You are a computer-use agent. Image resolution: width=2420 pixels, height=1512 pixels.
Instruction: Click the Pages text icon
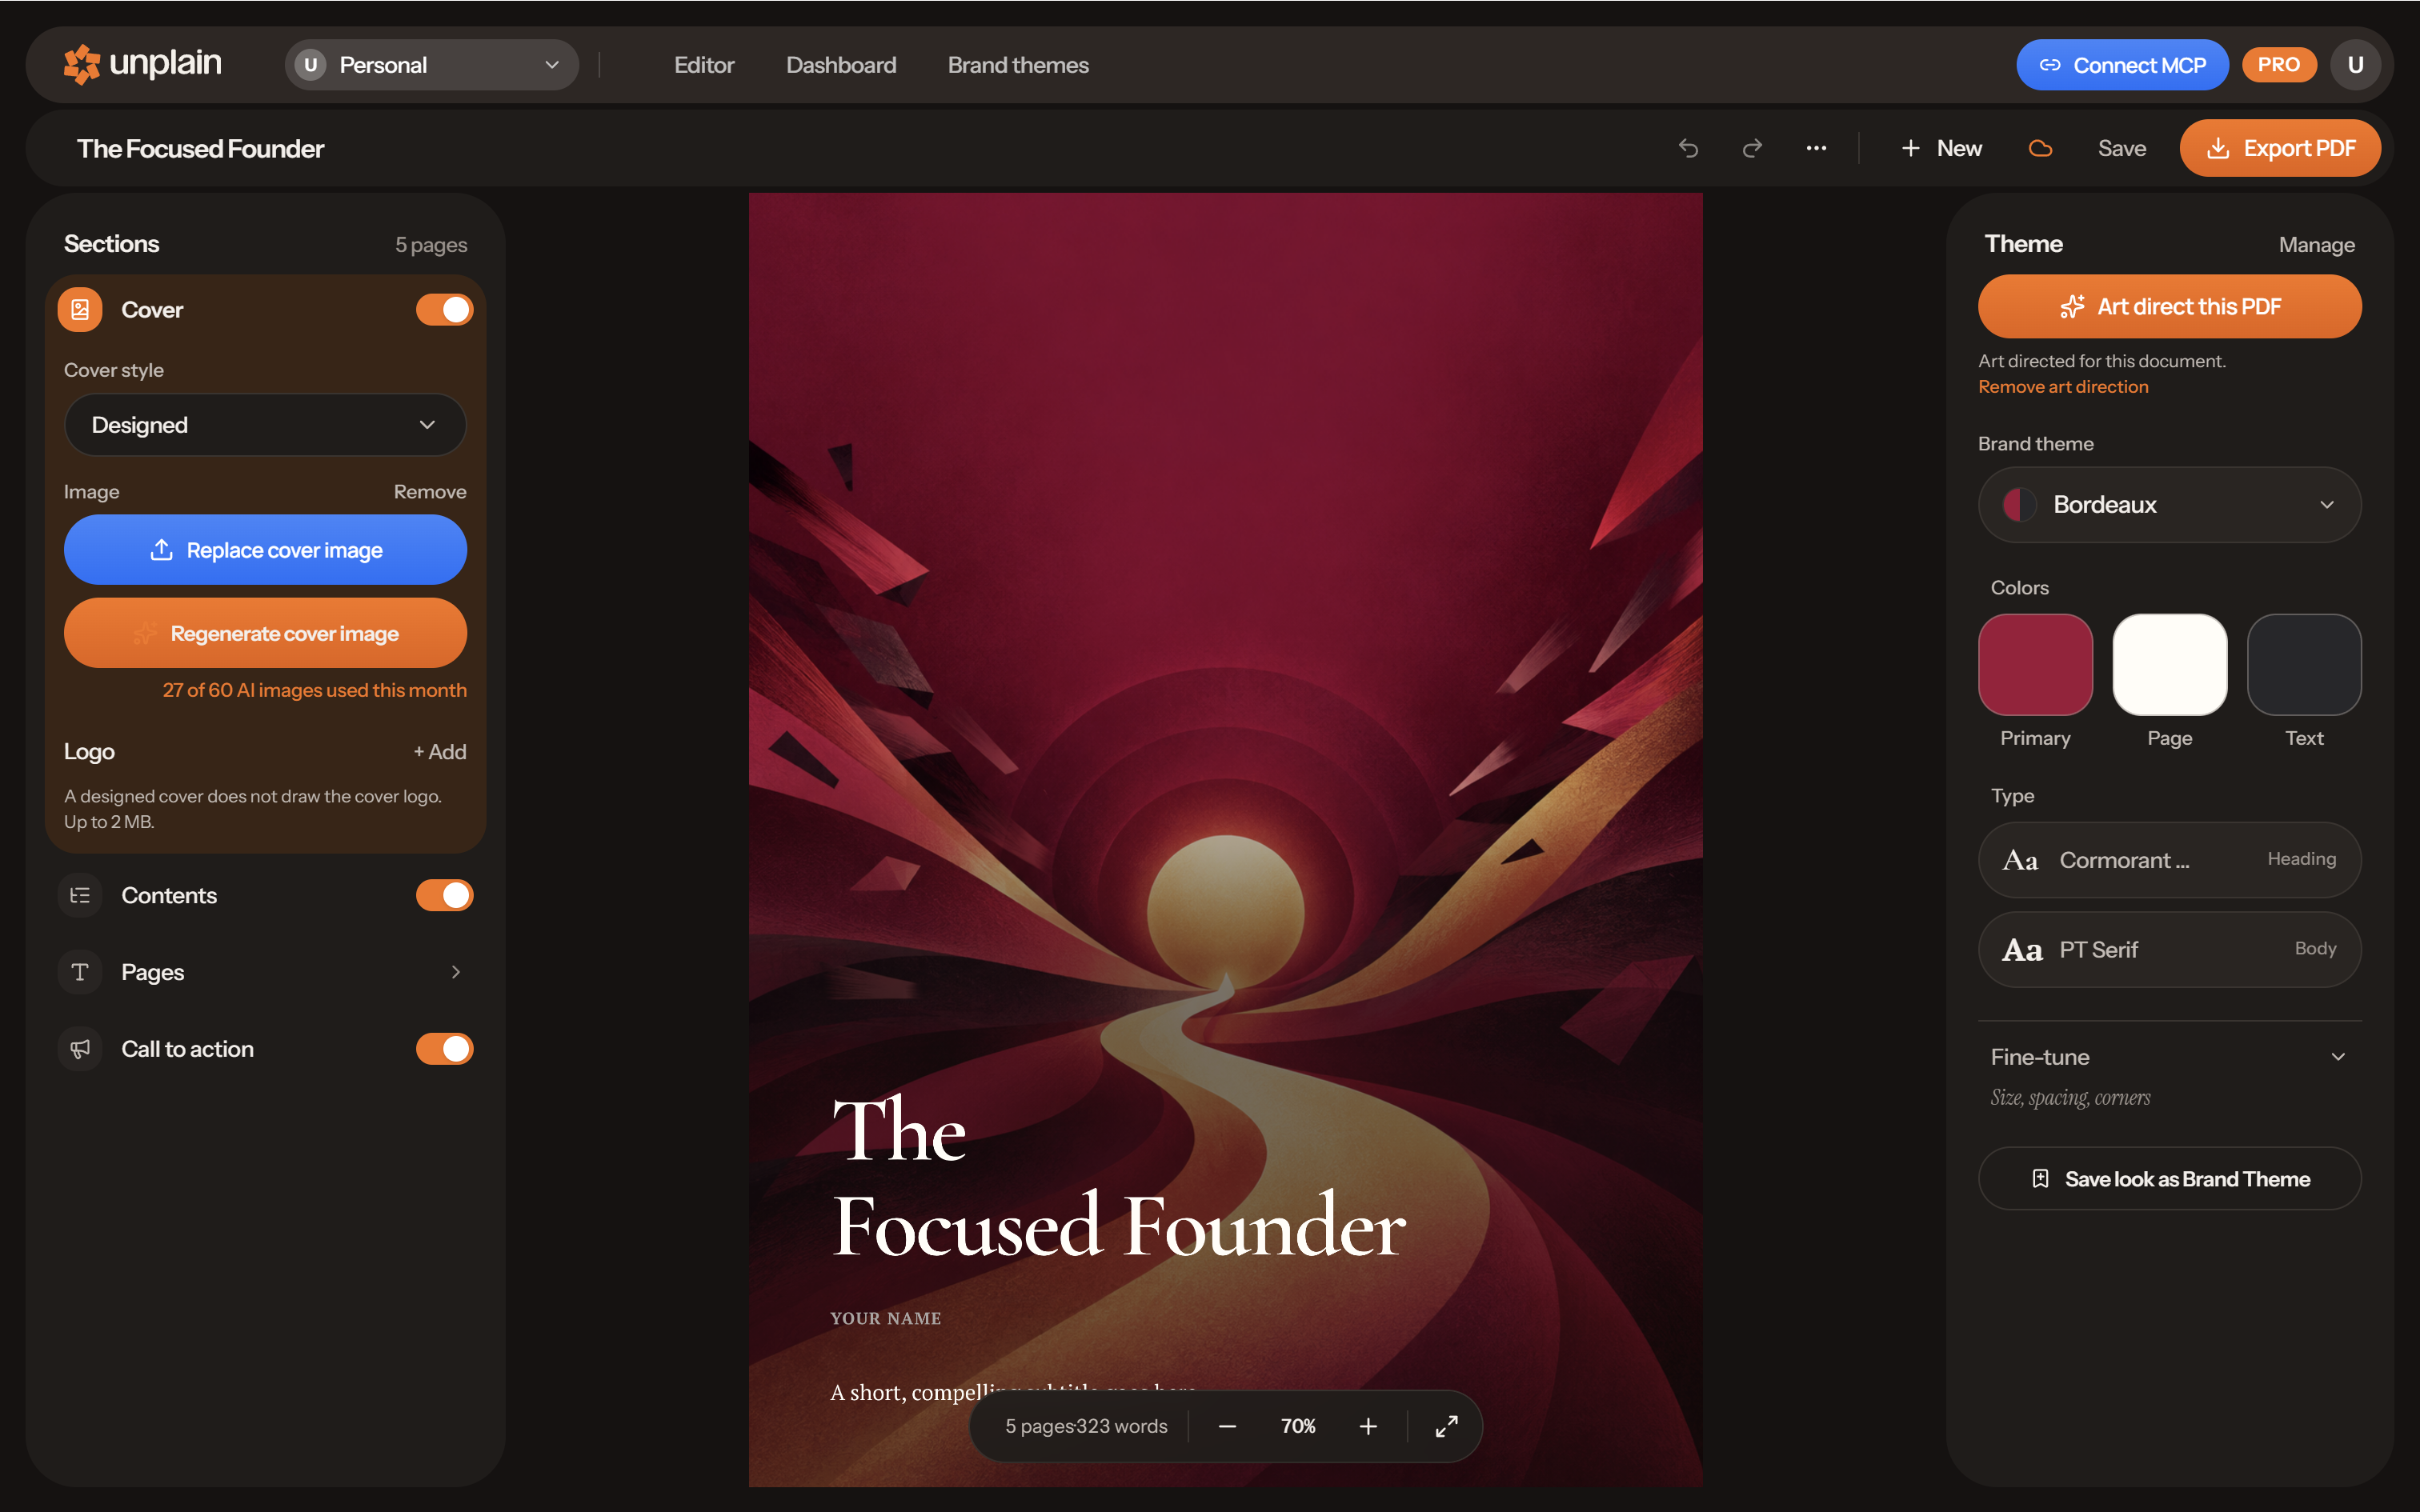pos(80,972)
